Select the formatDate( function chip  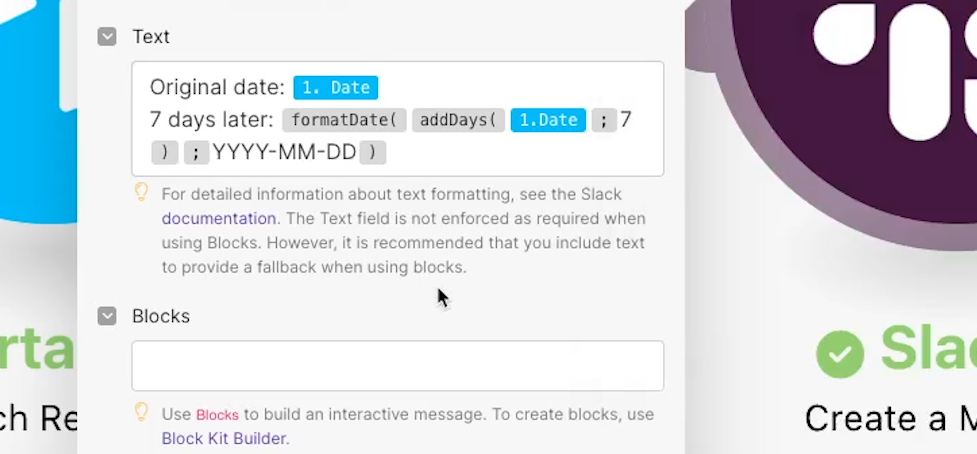click(x=344, y=120)
